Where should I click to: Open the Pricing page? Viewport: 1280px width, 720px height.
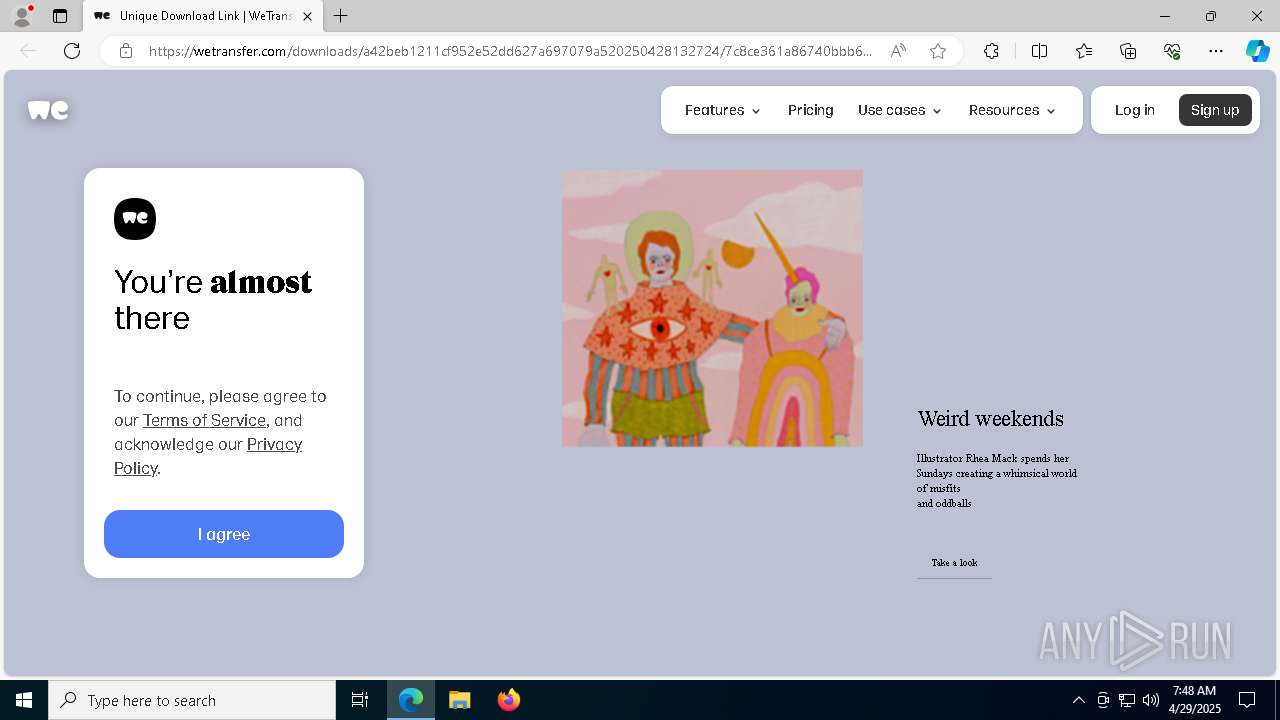[810, 110]
